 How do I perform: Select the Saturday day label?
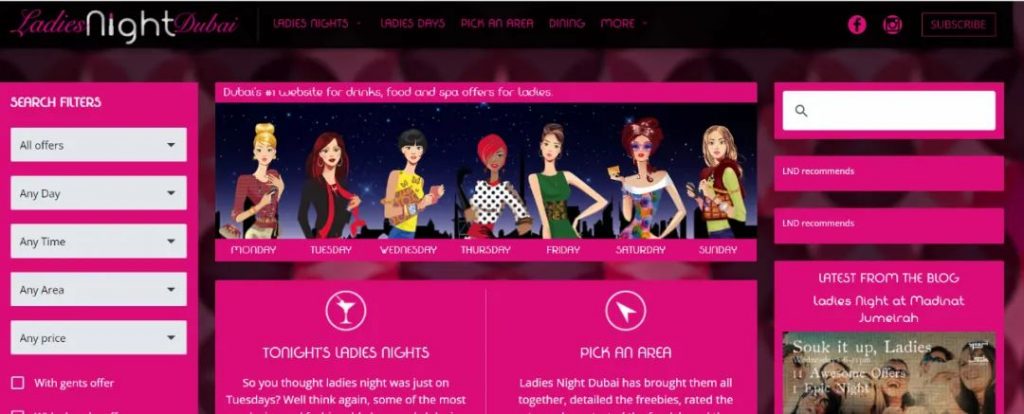point(640,250)
